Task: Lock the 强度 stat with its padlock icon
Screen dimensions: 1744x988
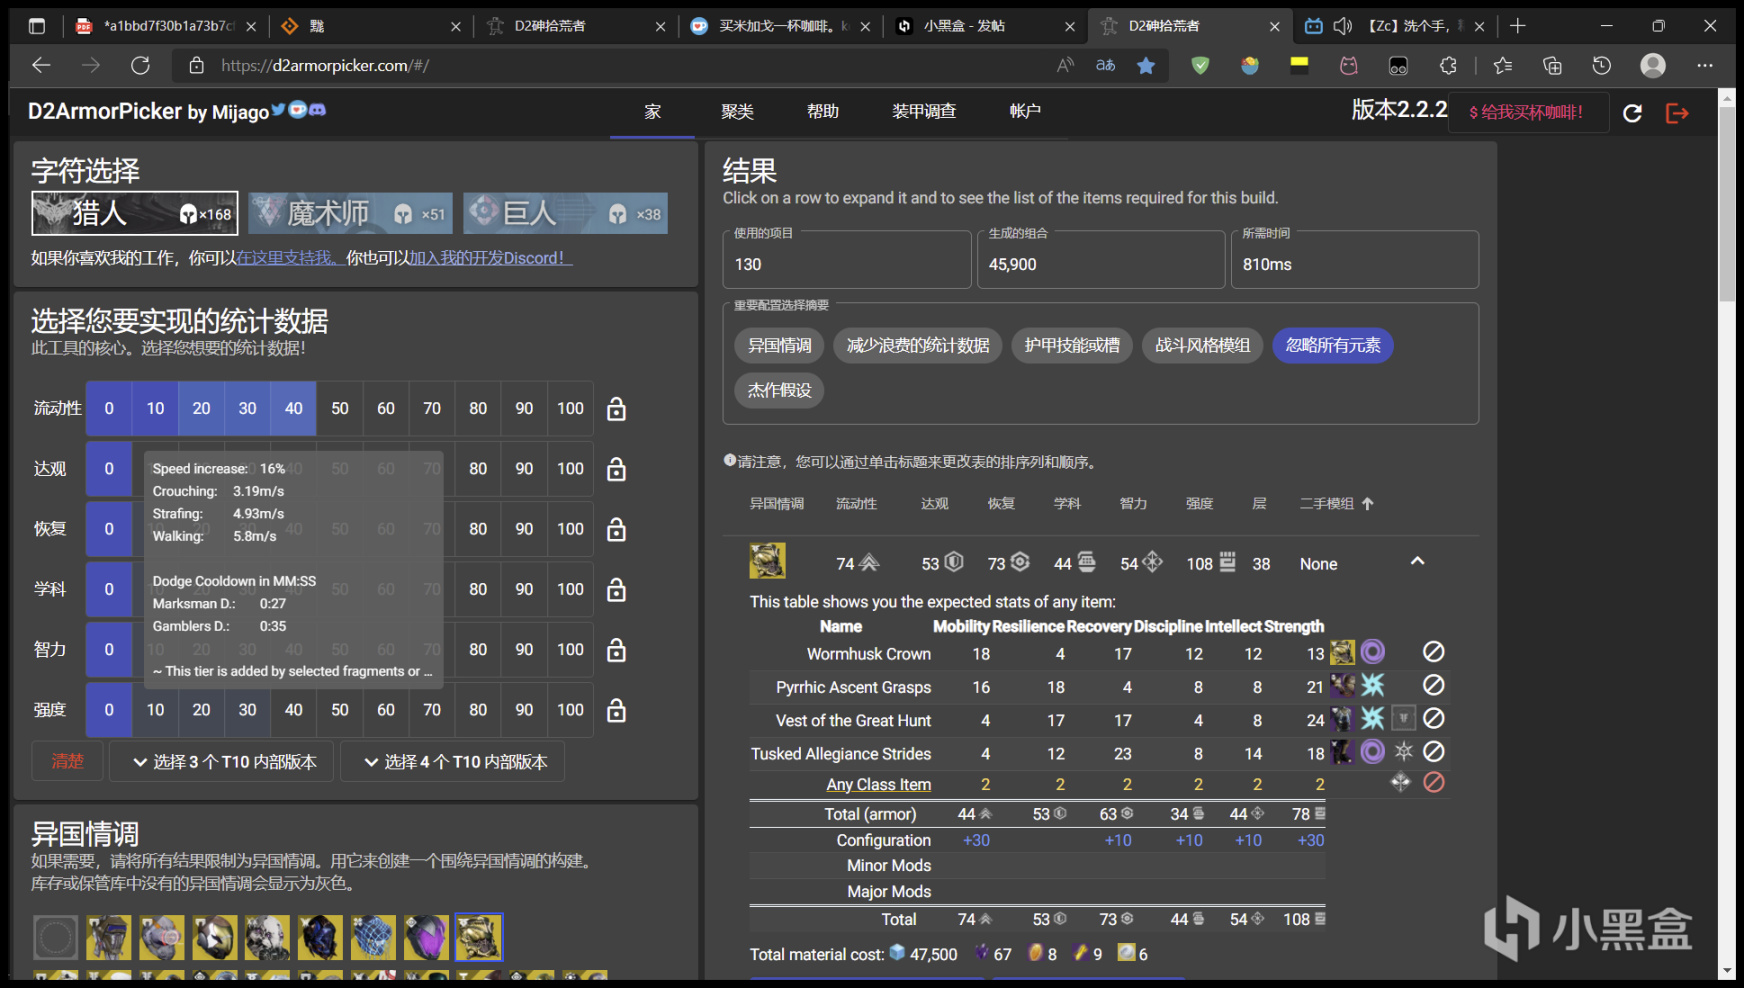Action: [x=617, y=710]
